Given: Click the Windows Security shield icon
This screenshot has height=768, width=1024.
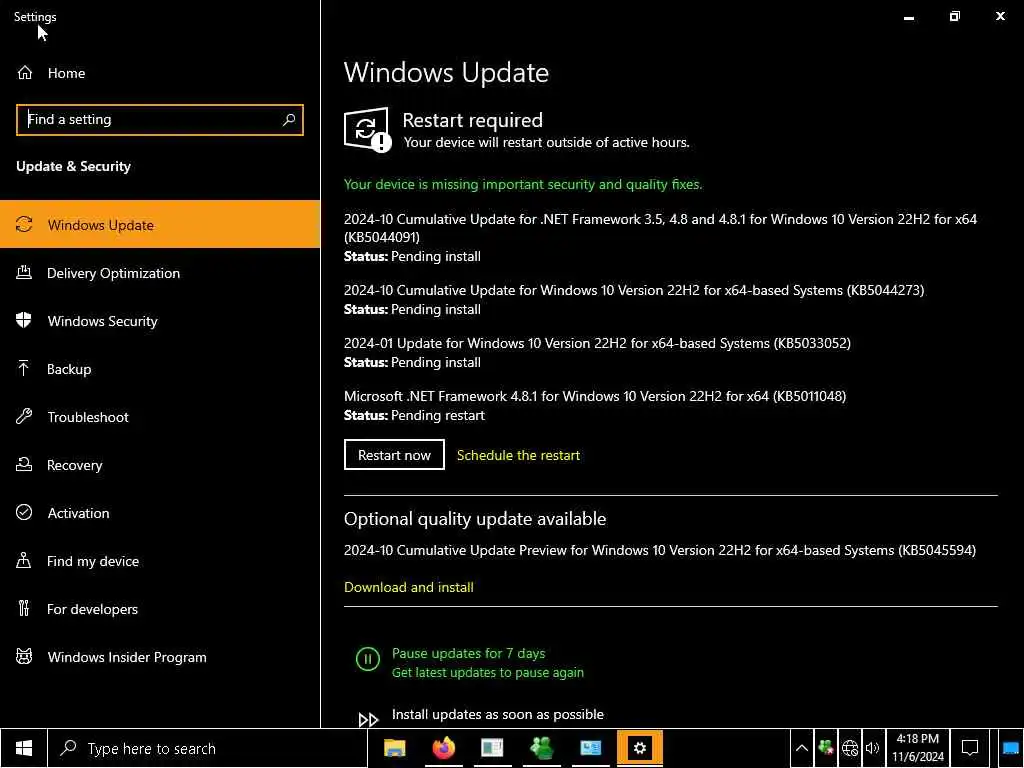Looking at the screenshot, I should pos(24,321).
